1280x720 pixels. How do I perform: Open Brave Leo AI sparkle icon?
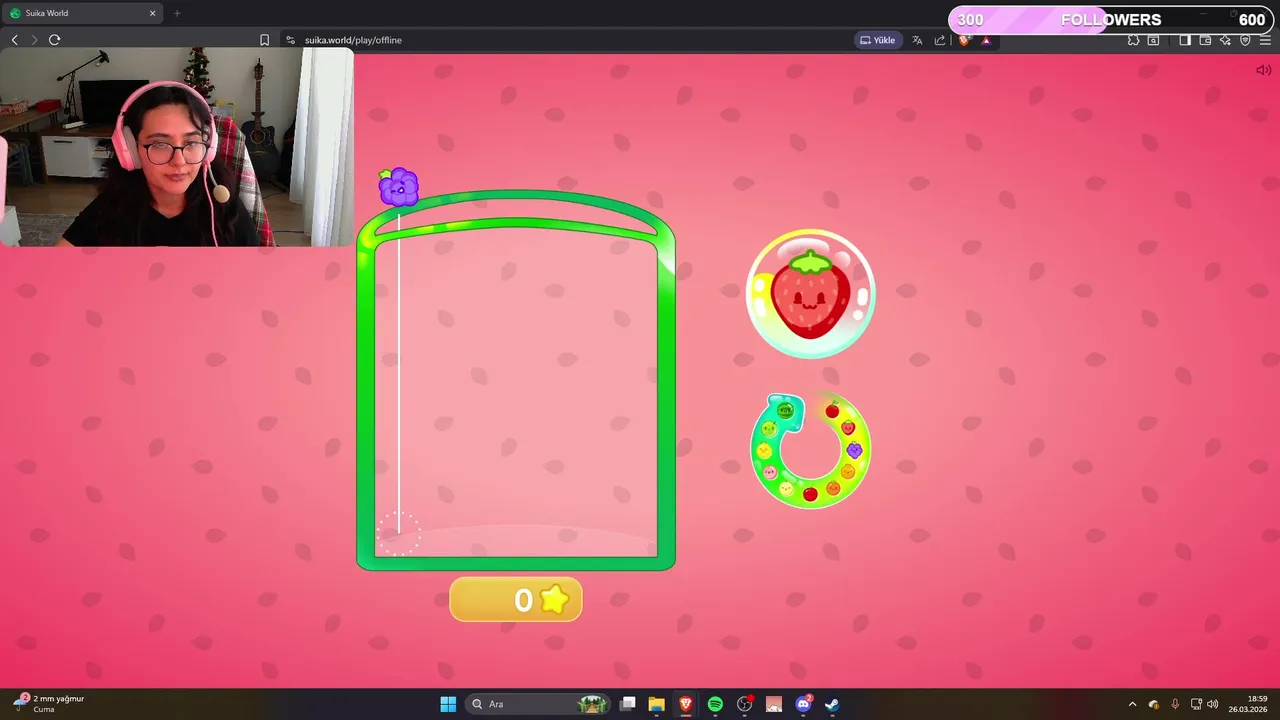pos(1225,40)
